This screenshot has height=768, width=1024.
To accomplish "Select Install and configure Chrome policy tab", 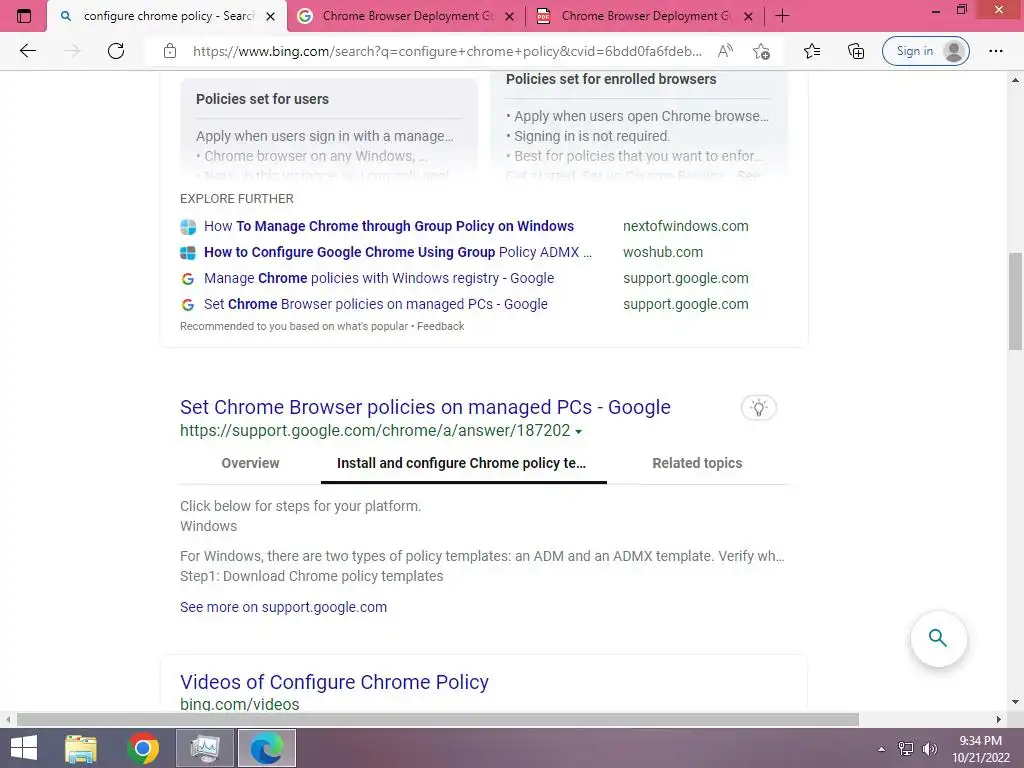I will (x=462, y=463).
